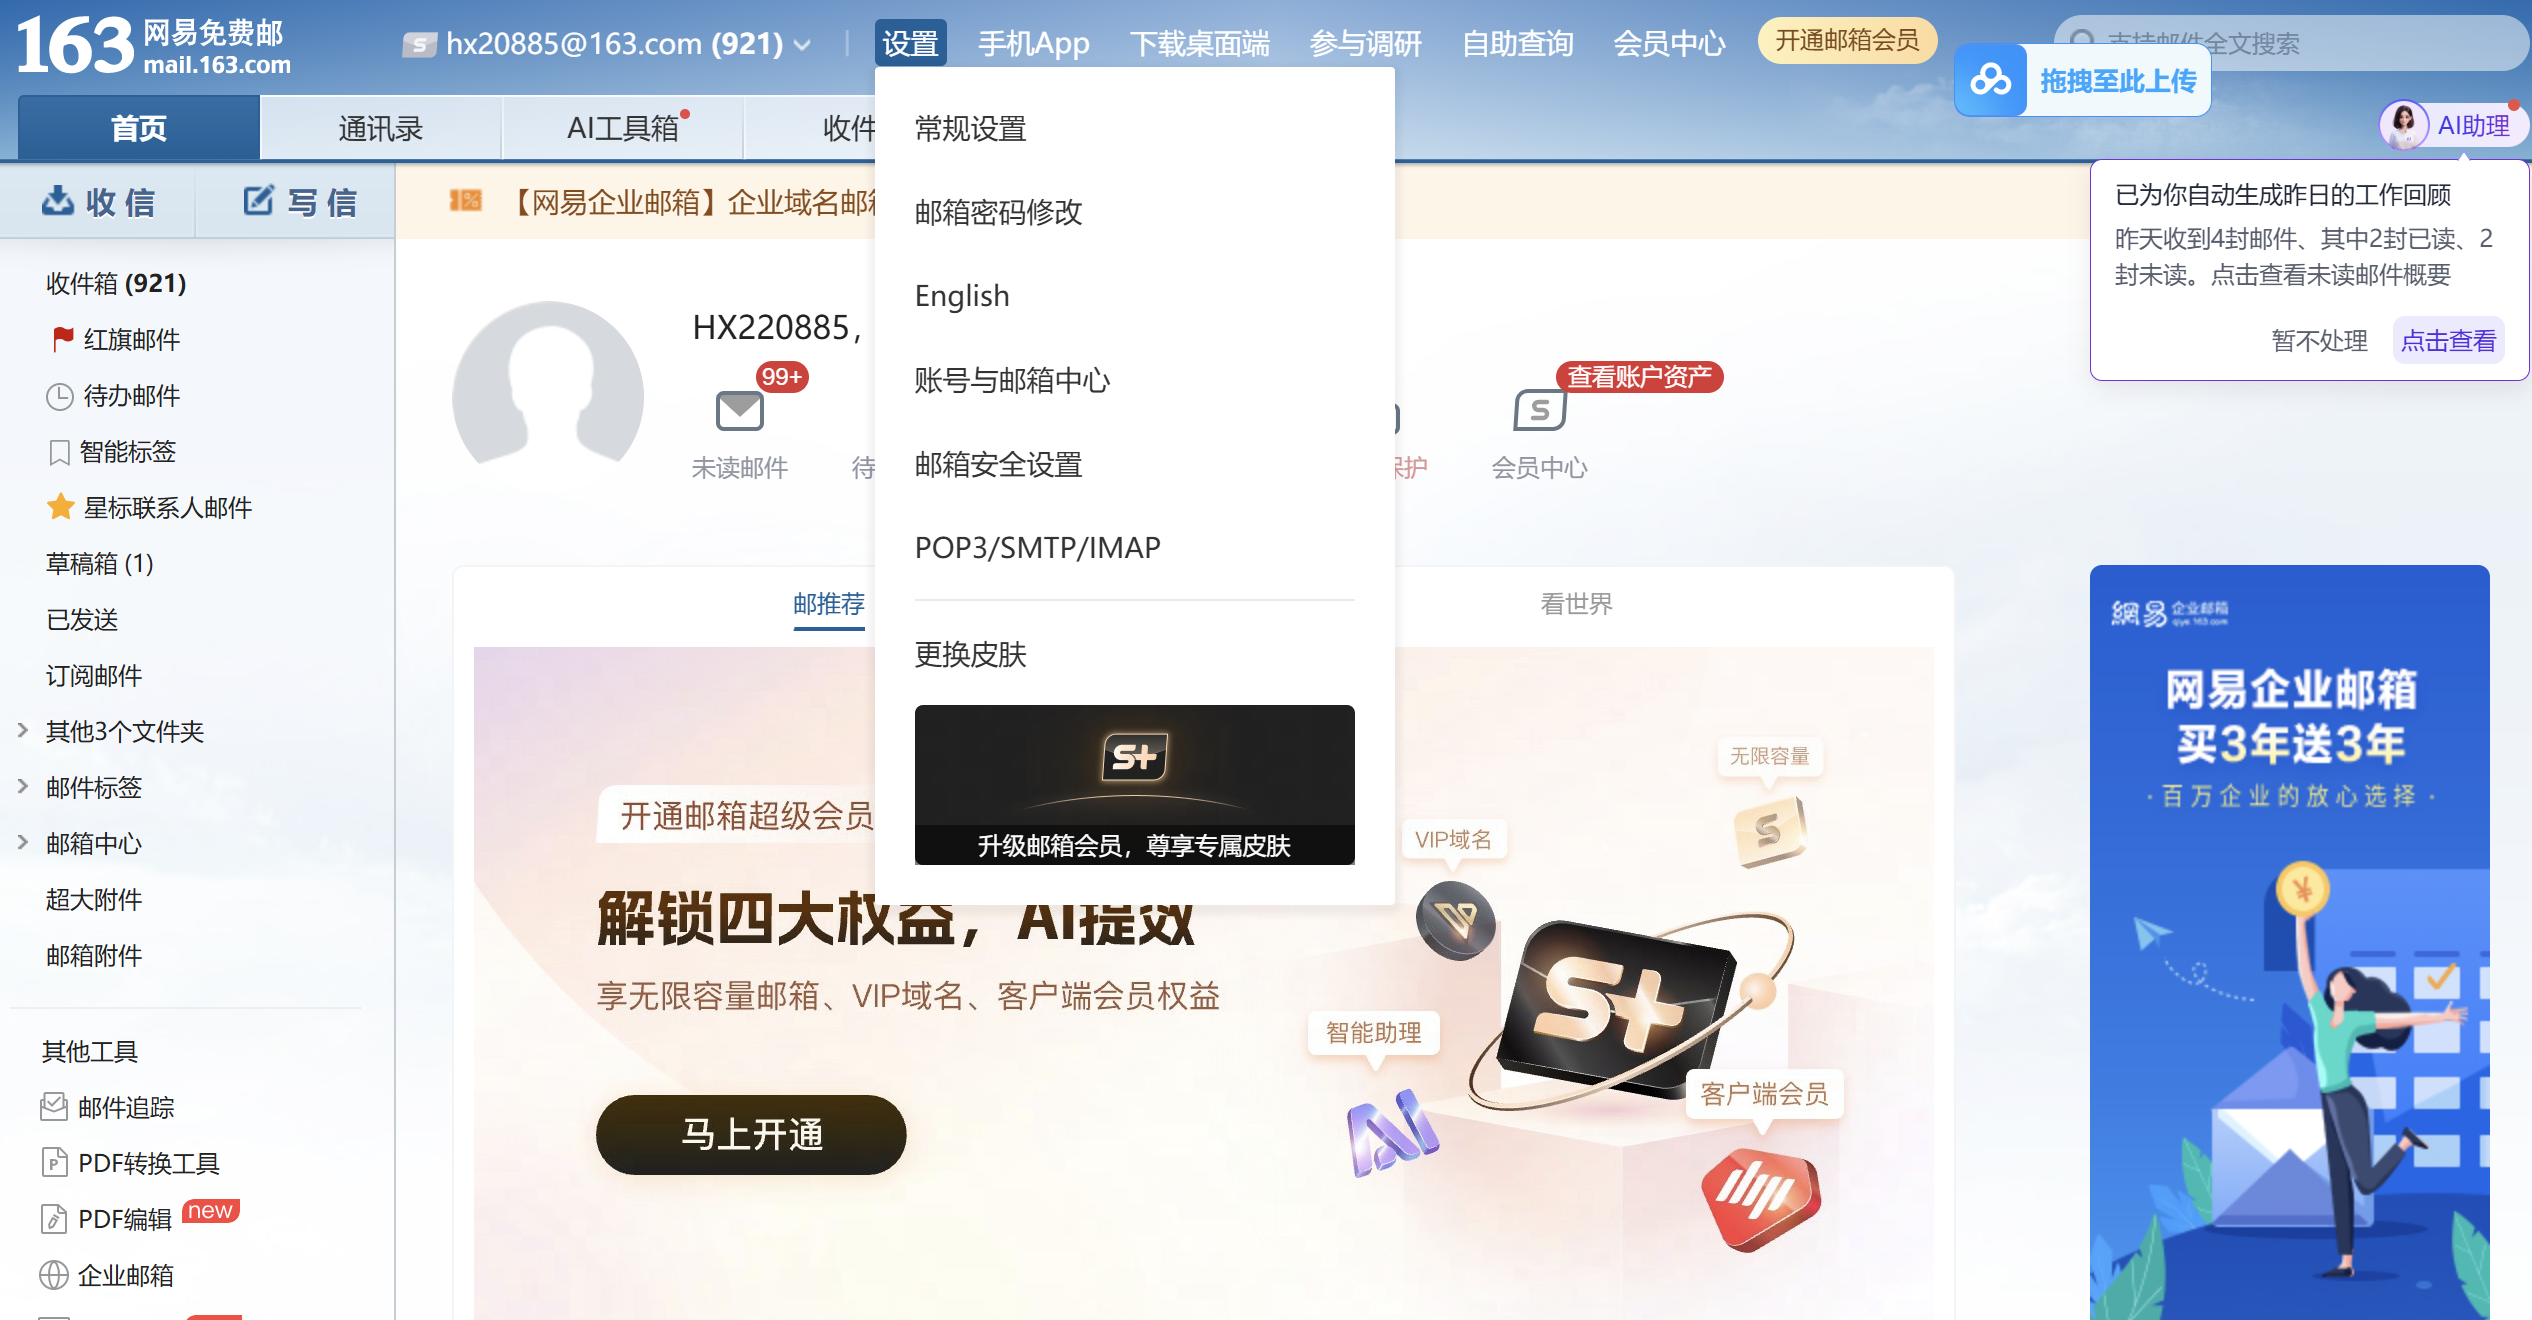
Task: Expand the account dropdown arrow beside hx20885@163.com
Action: pyautogui.click(x=802, y=44)
